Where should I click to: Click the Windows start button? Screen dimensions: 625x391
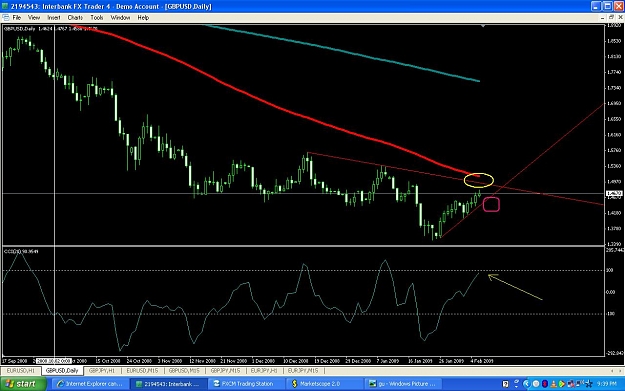[x=23, y=384]
